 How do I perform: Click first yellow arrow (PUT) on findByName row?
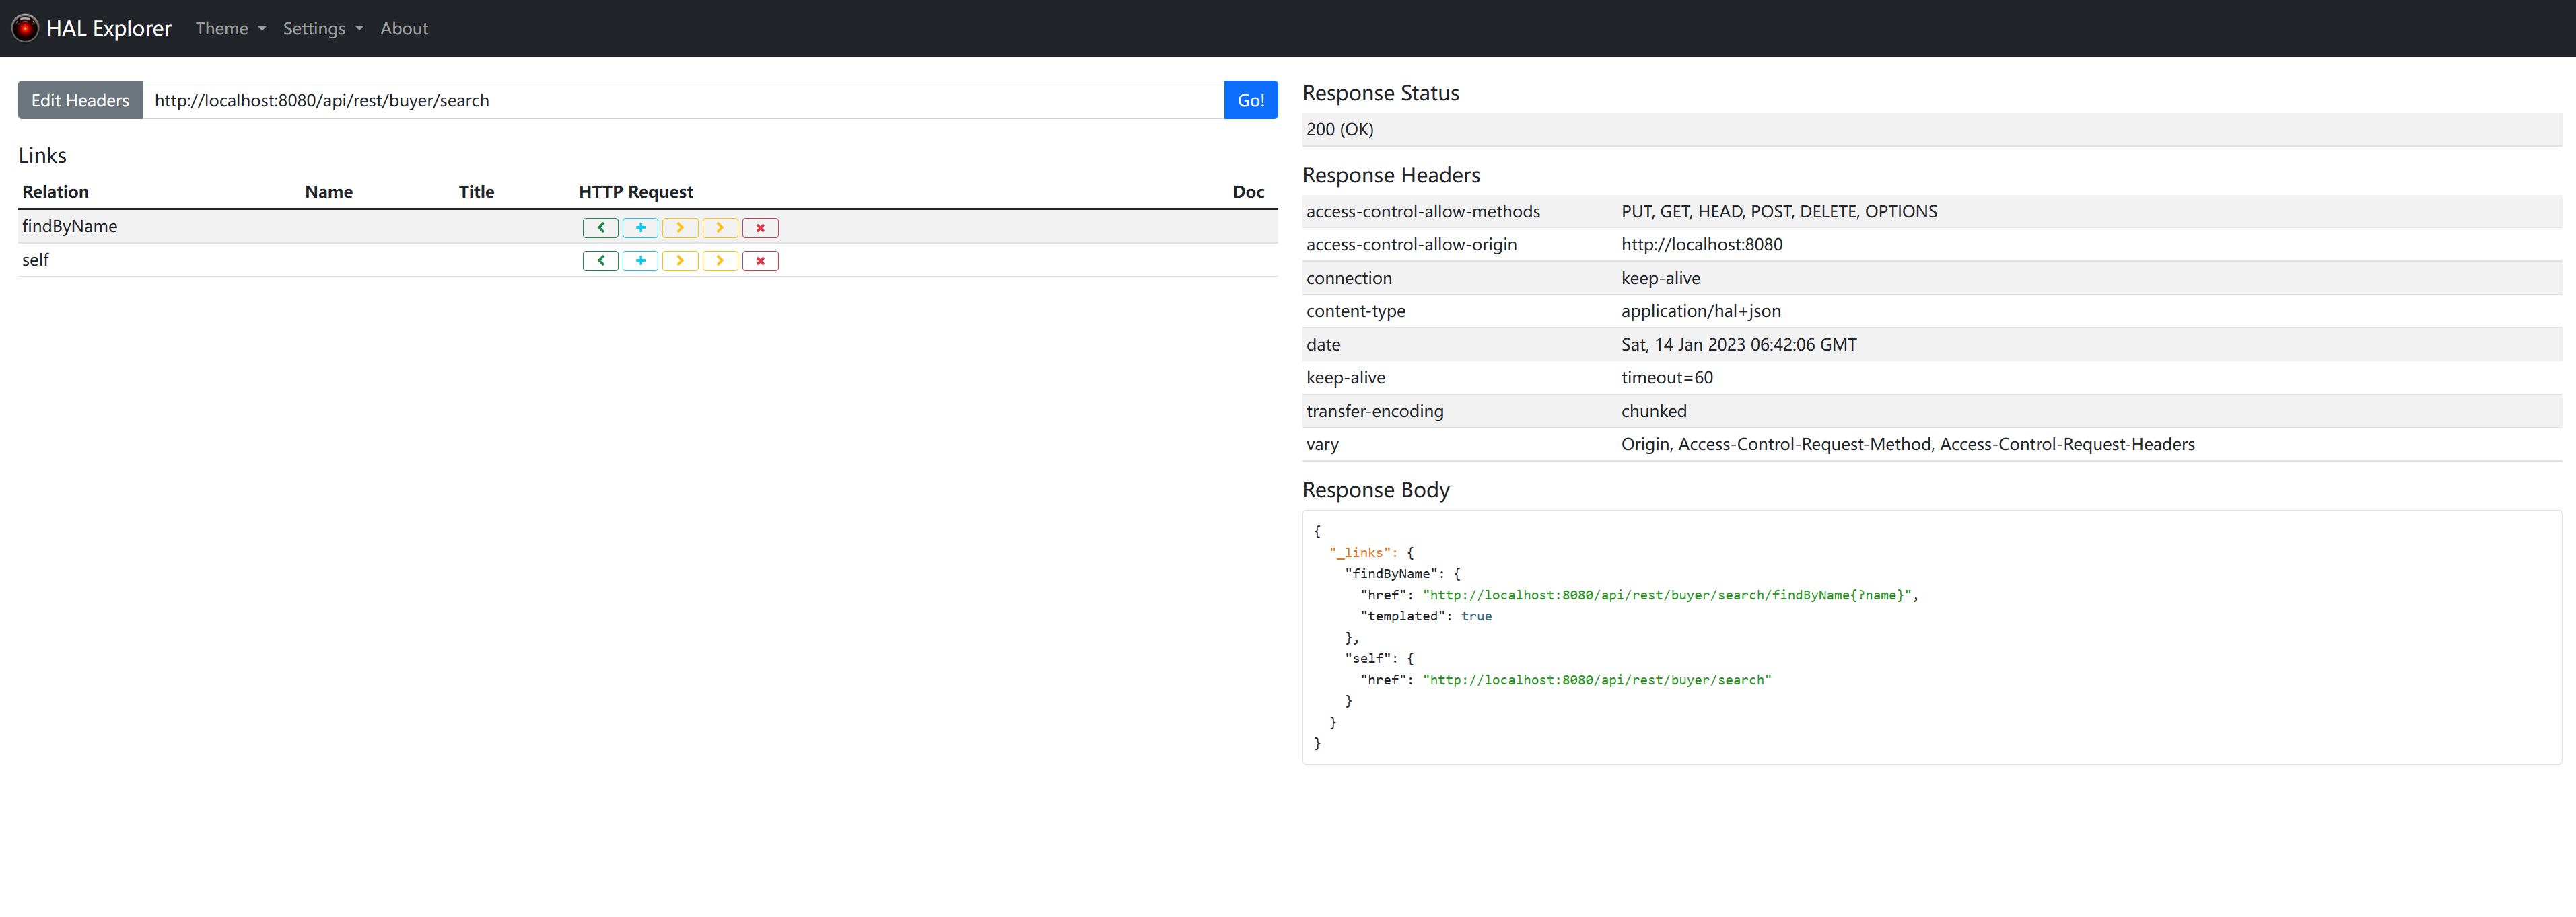tap(680, 228)
